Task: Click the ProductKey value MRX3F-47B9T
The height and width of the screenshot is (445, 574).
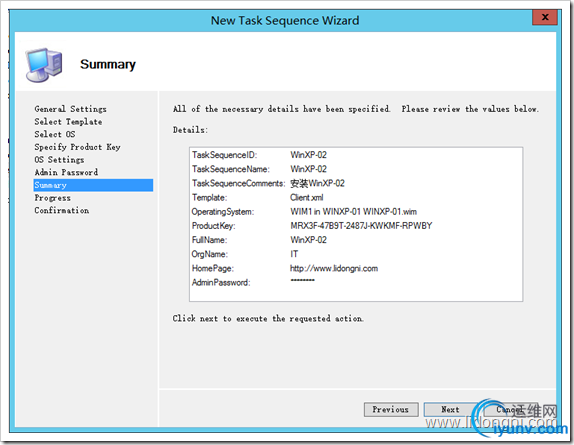Action: click(361, 226)
